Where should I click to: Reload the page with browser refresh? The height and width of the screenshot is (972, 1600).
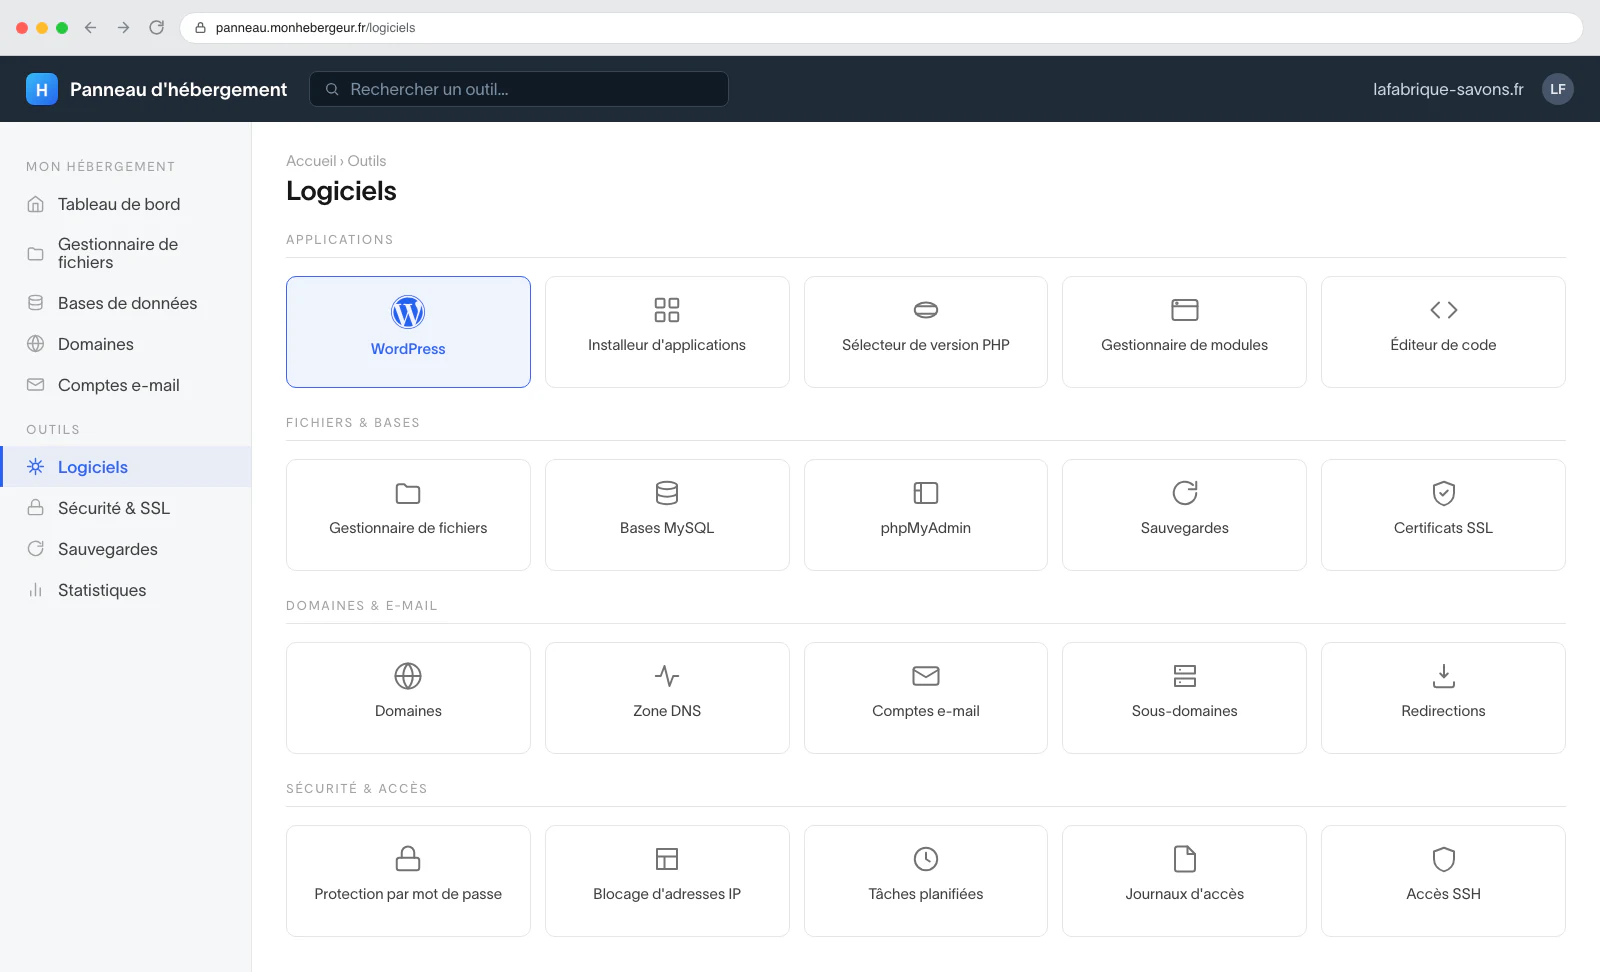click(157, 28)
